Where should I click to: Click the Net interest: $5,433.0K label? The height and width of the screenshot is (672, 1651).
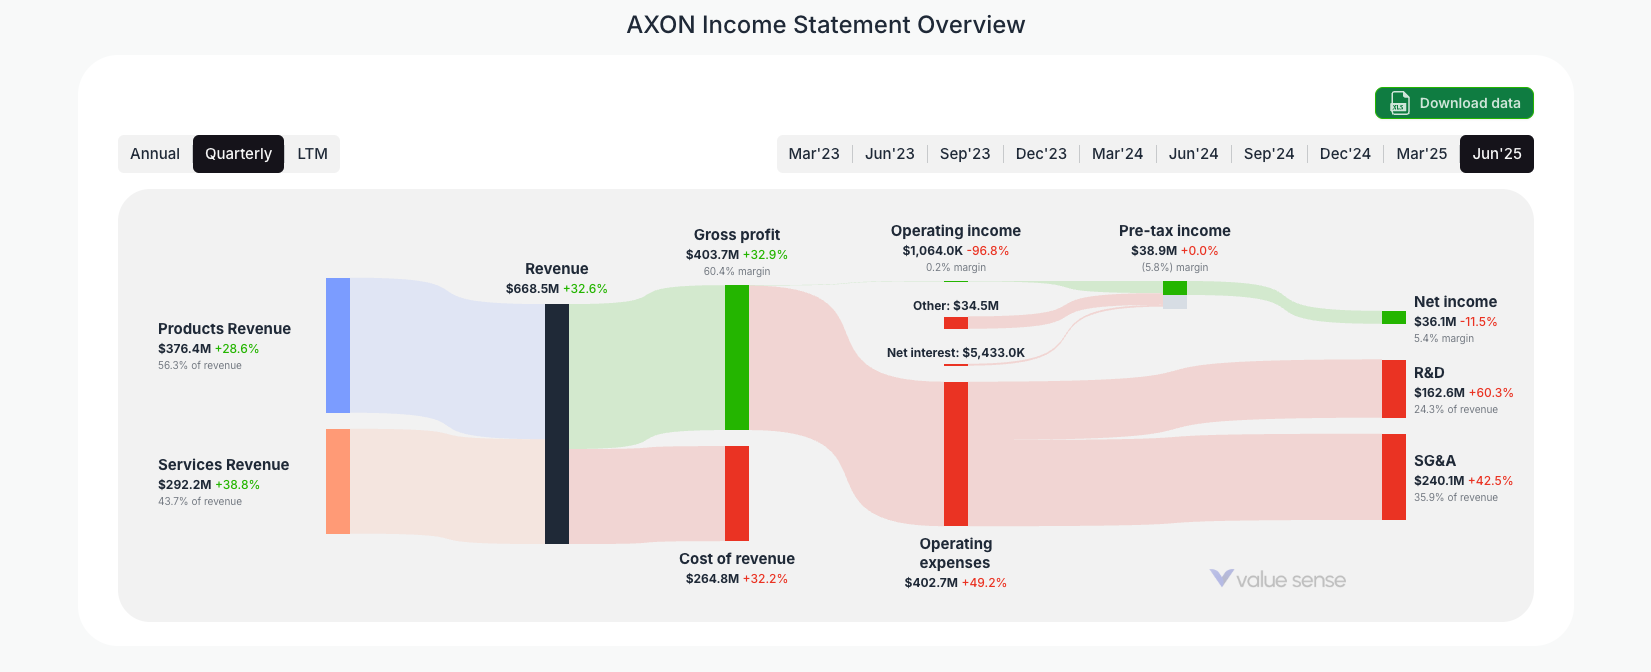[x=956, y=353]
